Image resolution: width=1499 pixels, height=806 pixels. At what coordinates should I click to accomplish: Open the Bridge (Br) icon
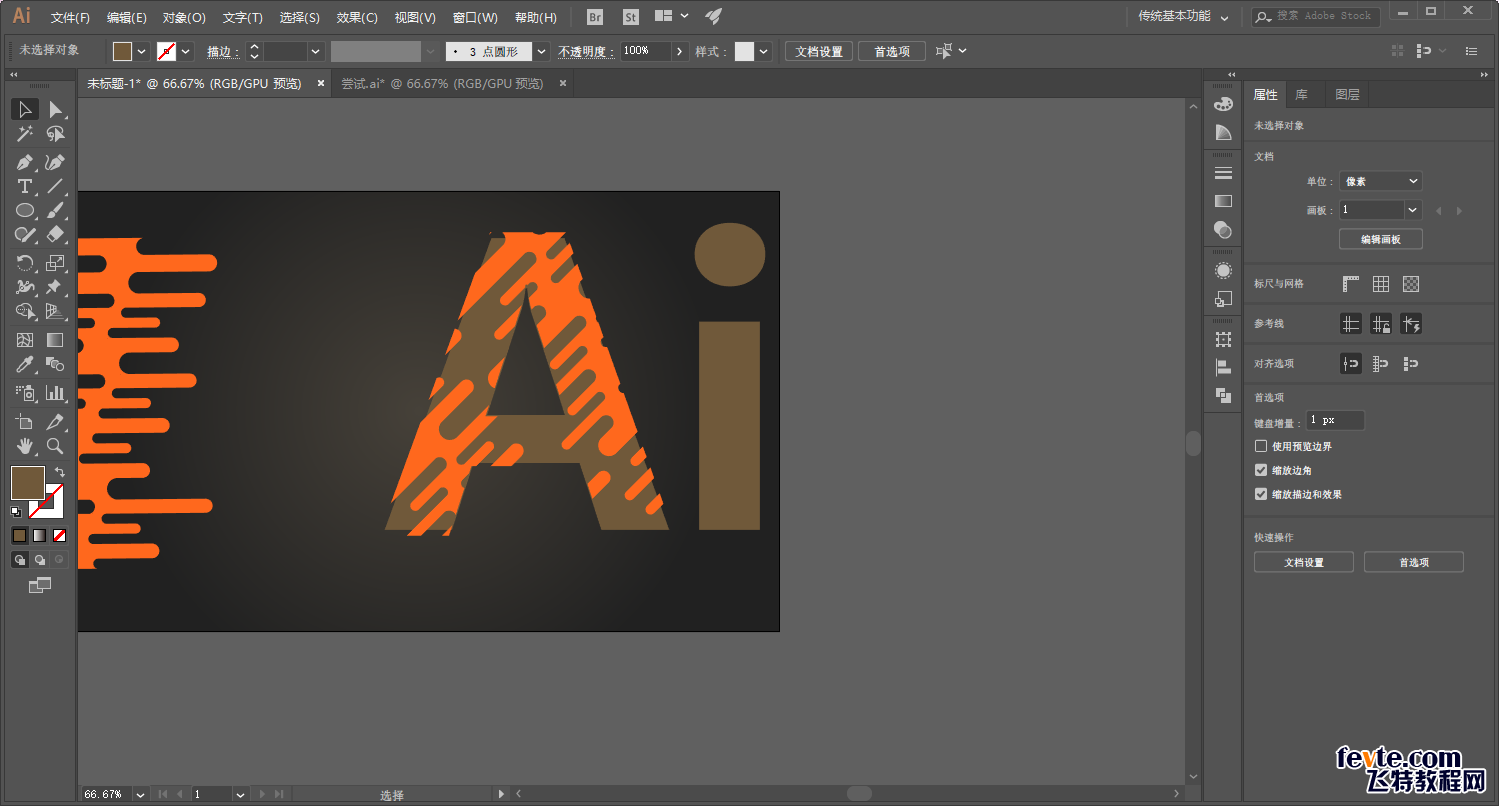pyautogui.click(x=595, y=17)
